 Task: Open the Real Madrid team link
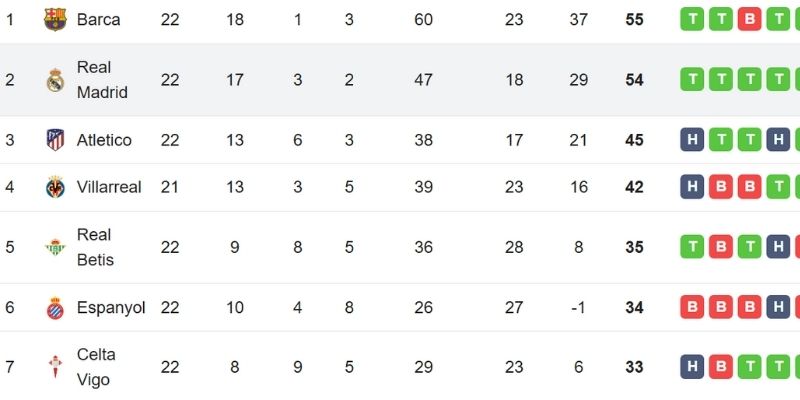coord(102,80)
